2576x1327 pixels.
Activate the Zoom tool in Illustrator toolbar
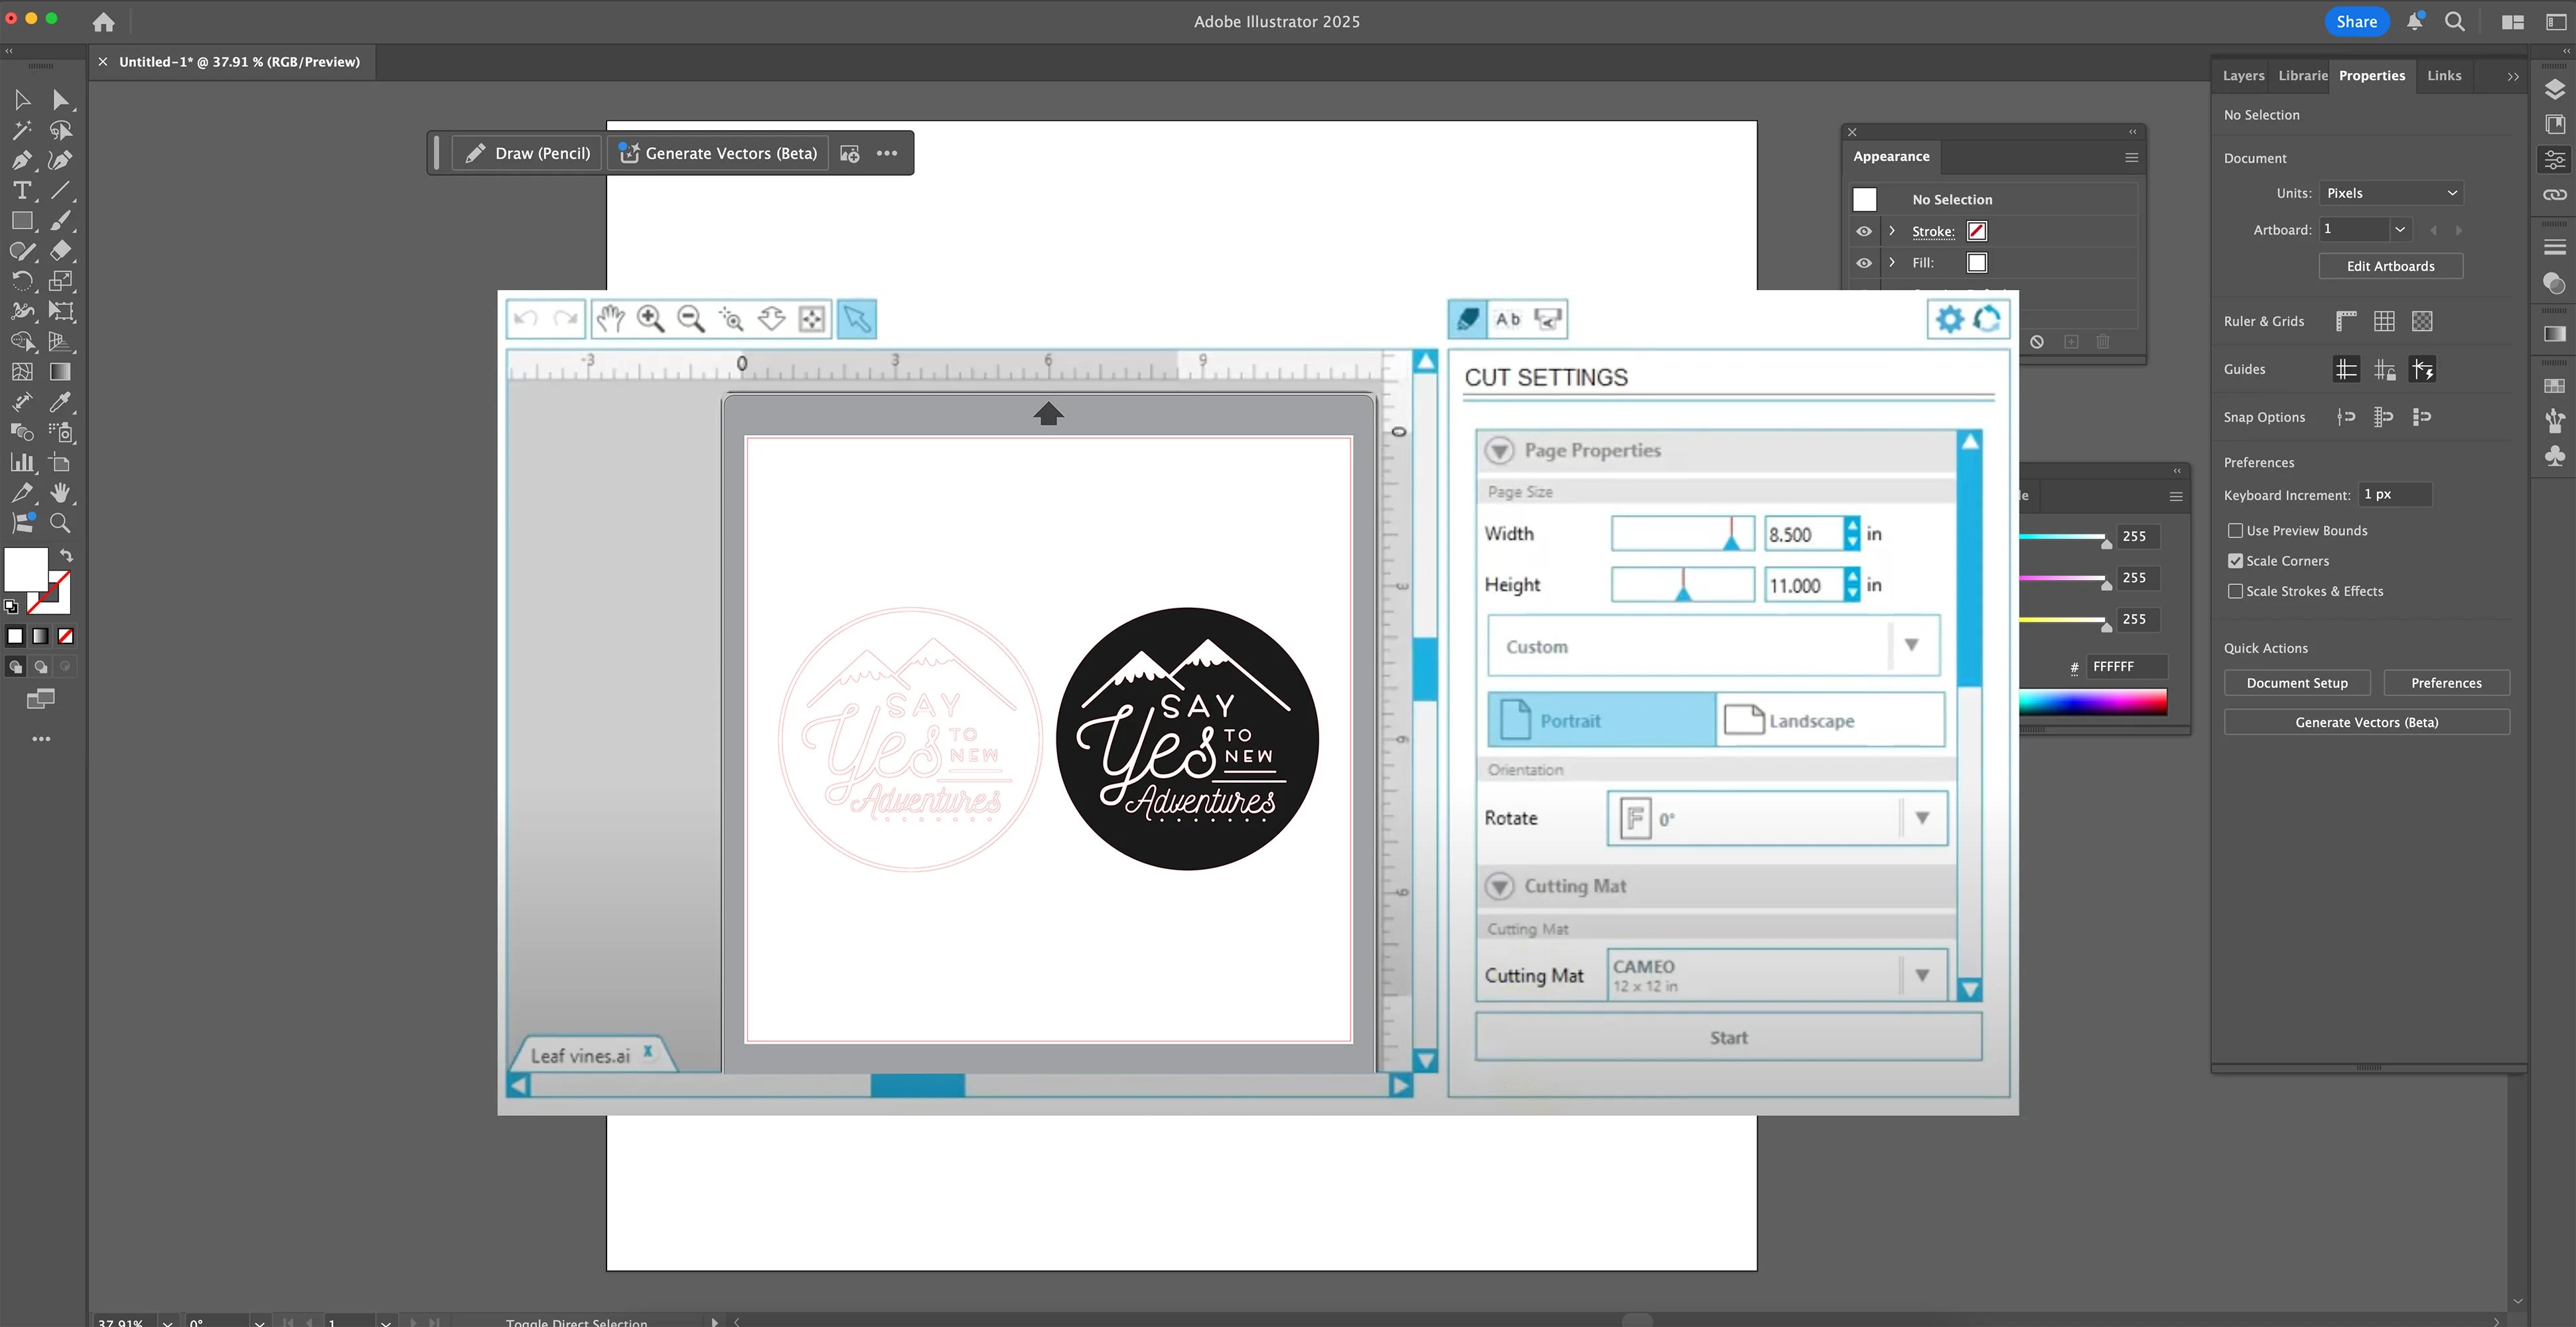(x=60, y=522)
